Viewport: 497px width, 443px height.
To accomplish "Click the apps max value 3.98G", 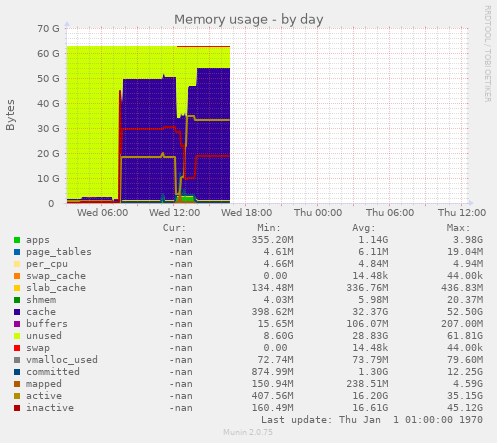I will point(468,240).
